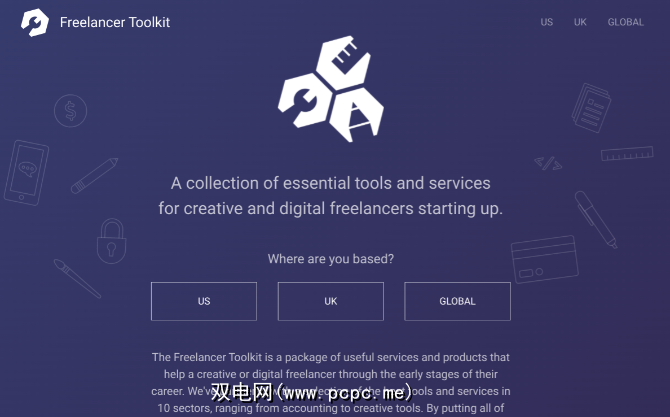Choose the GLOBAL region button
Viewport: 670px width, 417px height.
(457, 301)
